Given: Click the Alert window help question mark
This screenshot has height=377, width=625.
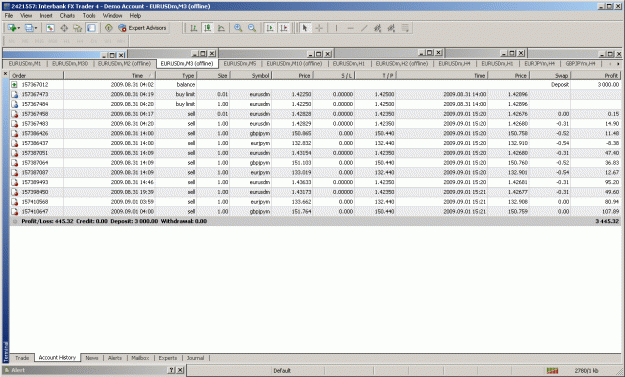Looking at the screenshot, I should 171,370.
